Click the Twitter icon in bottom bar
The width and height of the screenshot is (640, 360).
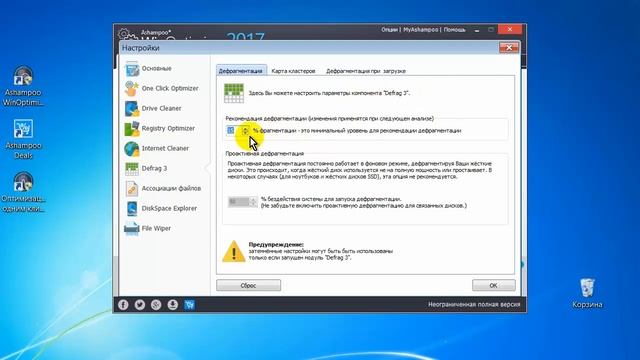(140, 304)
